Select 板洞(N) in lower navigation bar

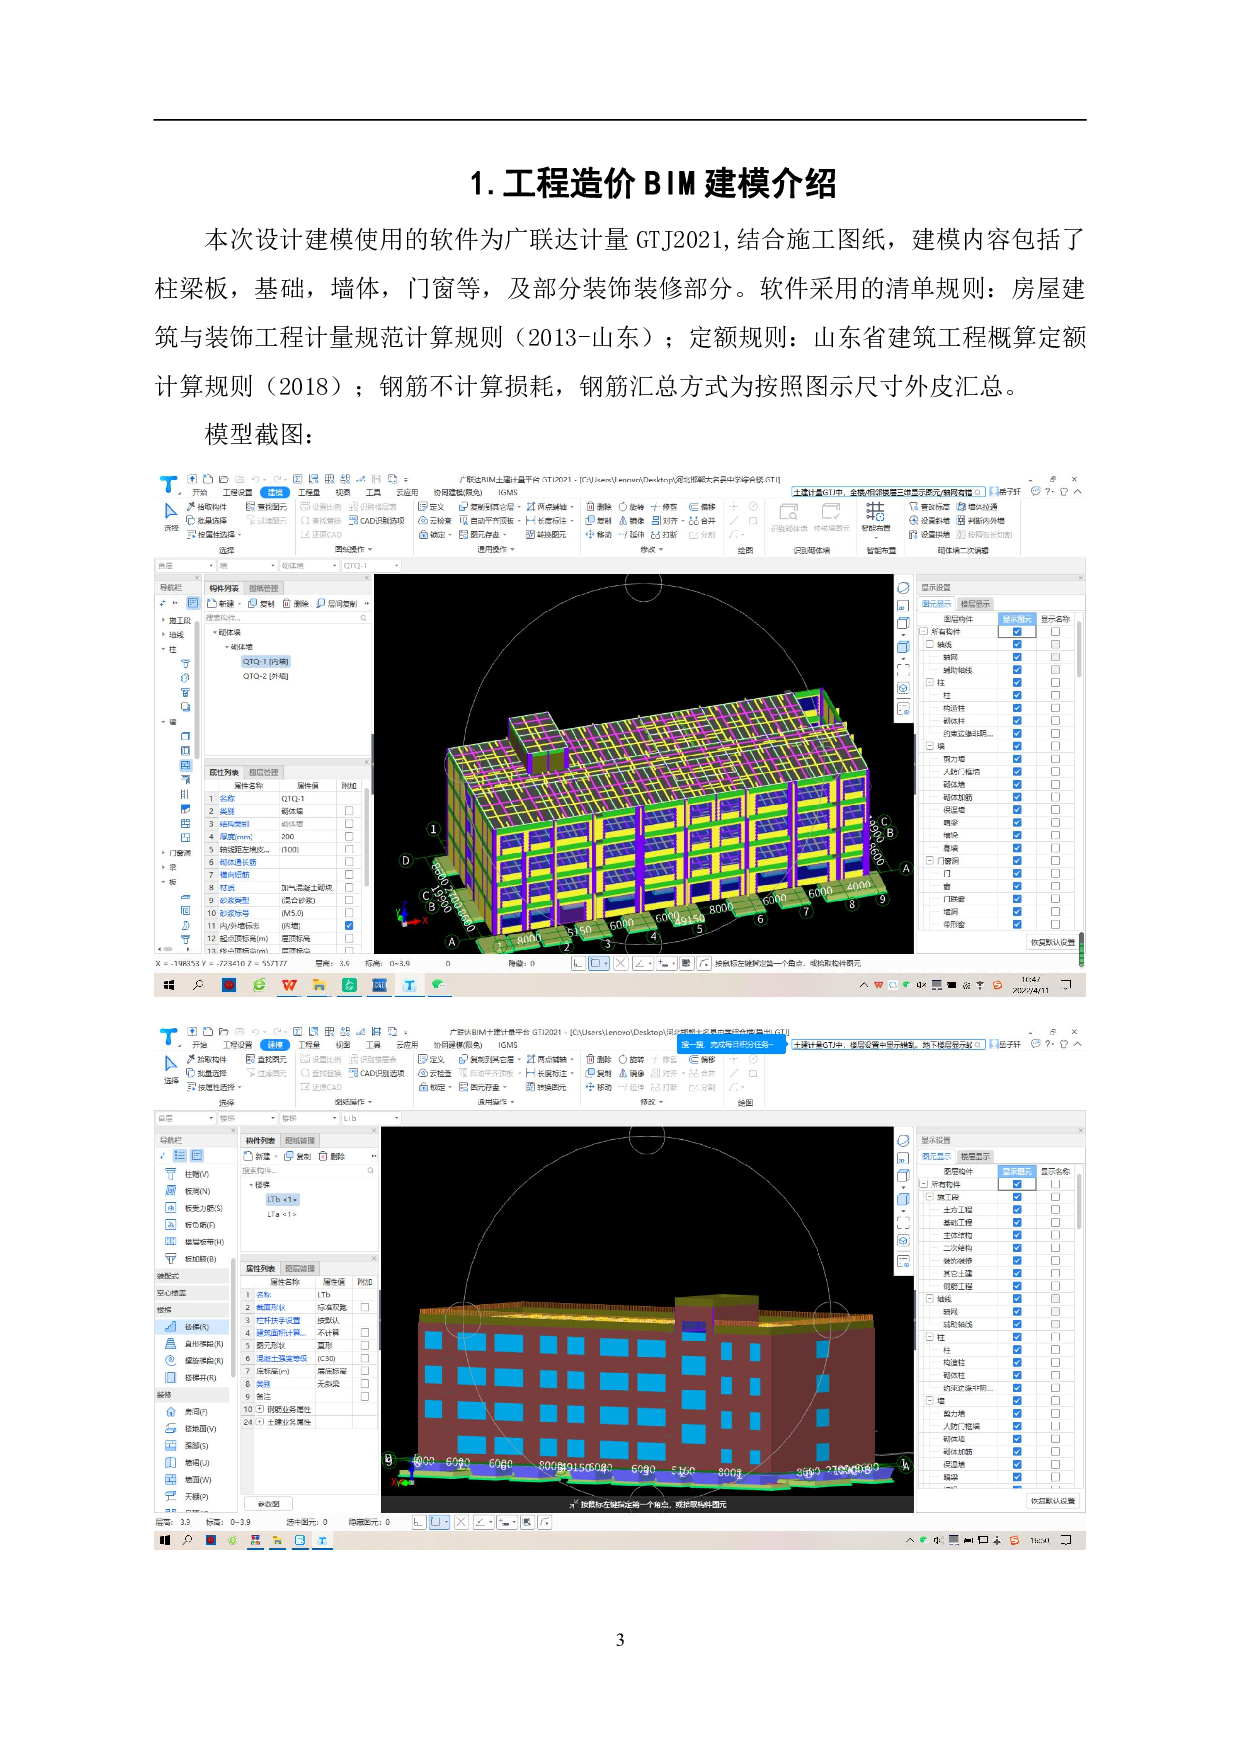196,1191
